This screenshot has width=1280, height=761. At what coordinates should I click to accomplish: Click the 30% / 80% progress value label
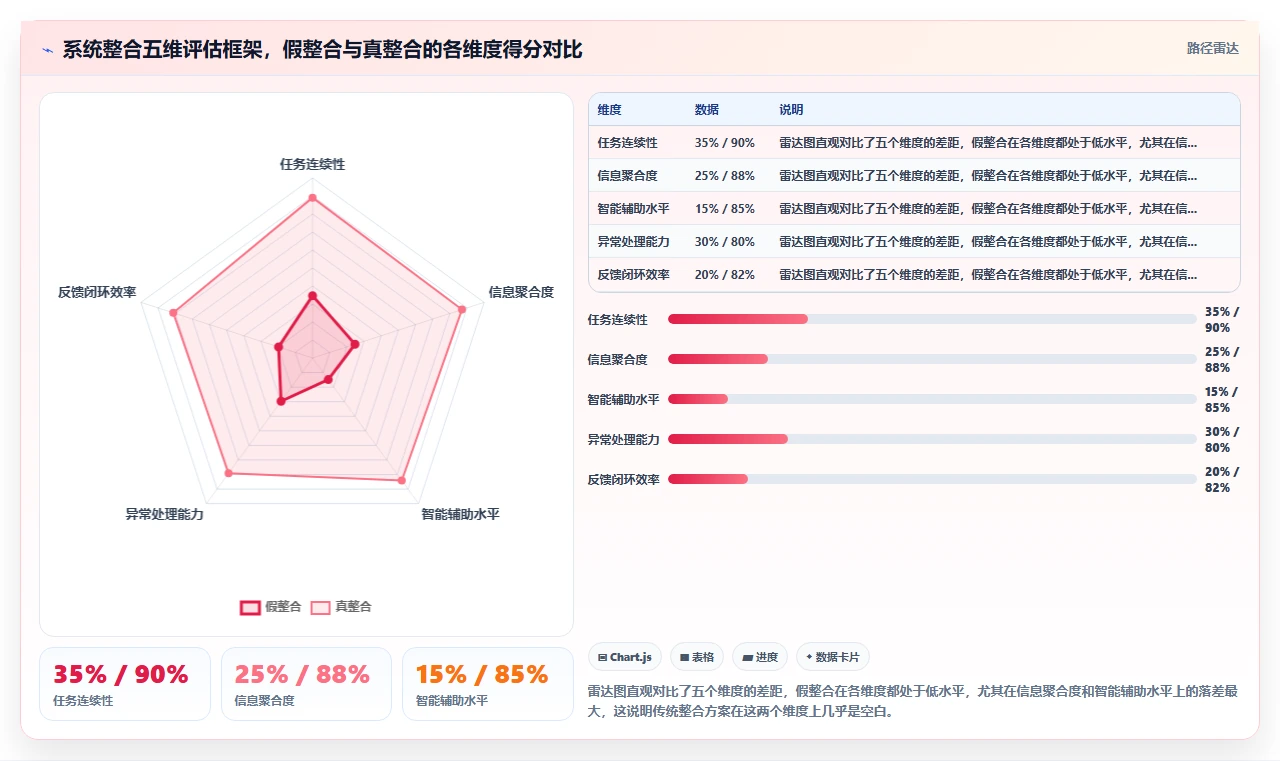point(1222,440)
